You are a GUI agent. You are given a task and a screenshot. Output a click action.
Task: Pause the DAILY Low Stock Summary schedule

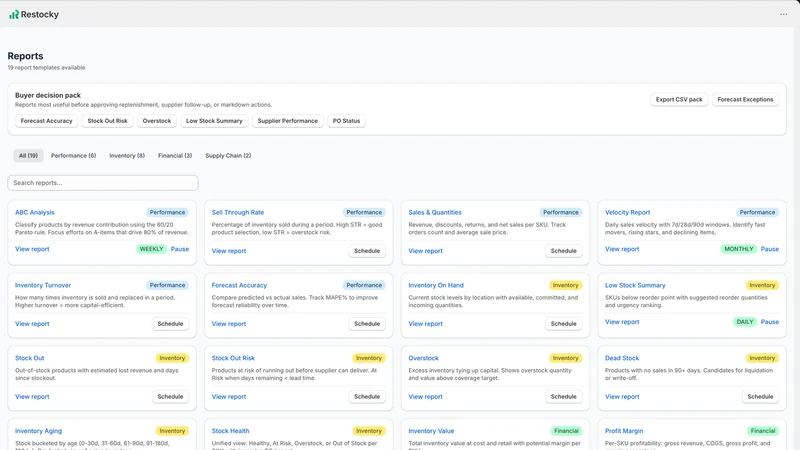769,322
